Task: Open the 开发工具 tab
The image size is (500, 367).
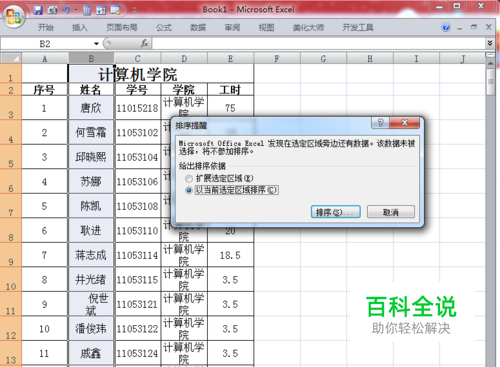Action: point(358,27)
